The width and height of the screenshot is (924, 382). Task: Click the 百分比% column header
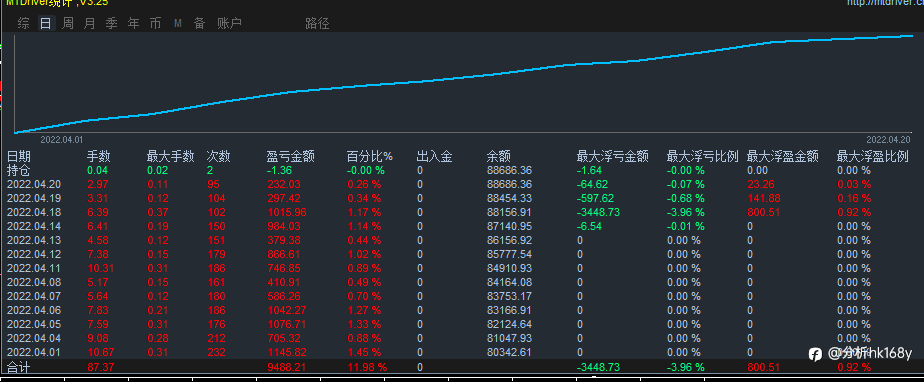(369, 156)
